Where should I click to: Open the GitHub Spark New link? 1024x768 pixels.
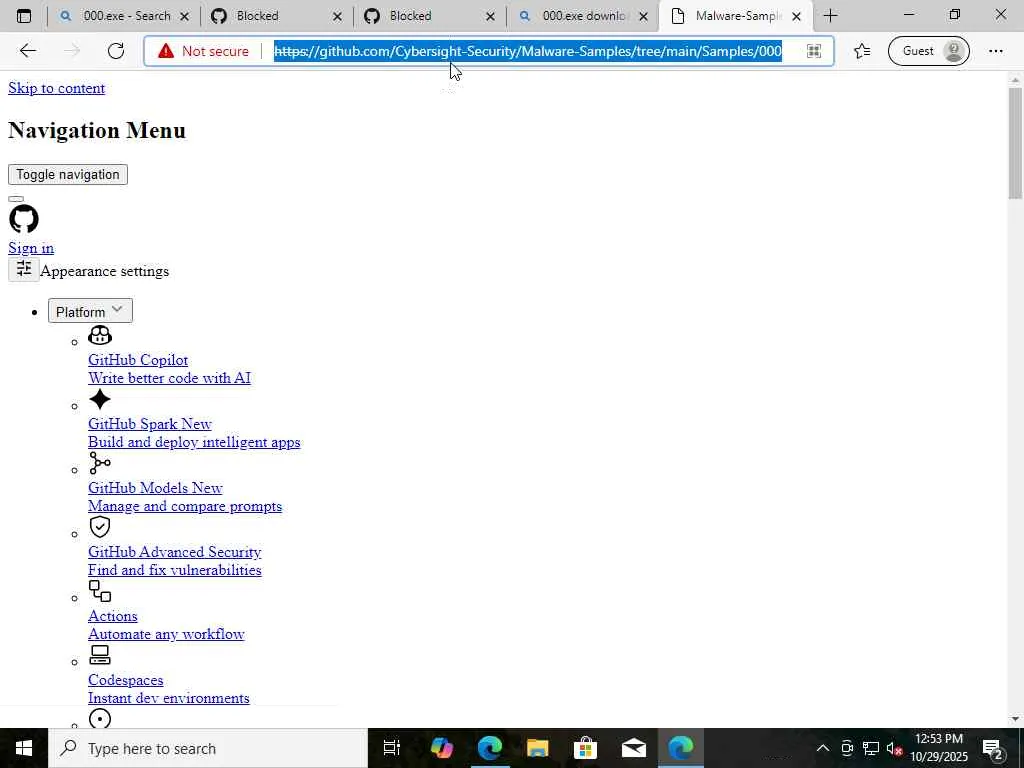(x=150, y=424)
